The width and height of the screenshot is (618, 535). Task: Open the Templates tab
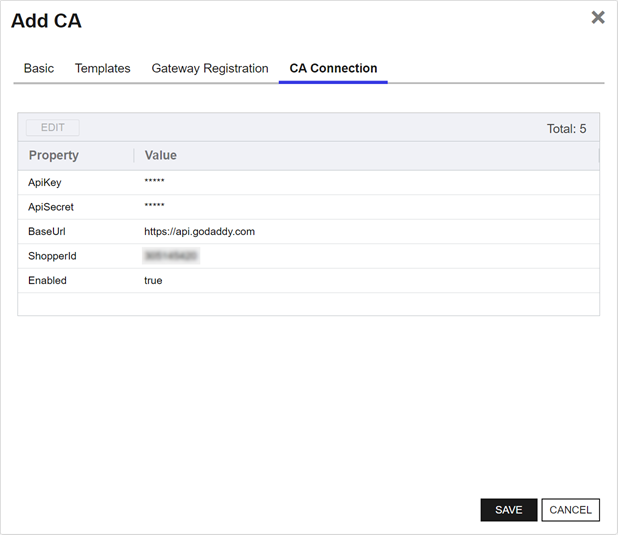tap(103, 69)
